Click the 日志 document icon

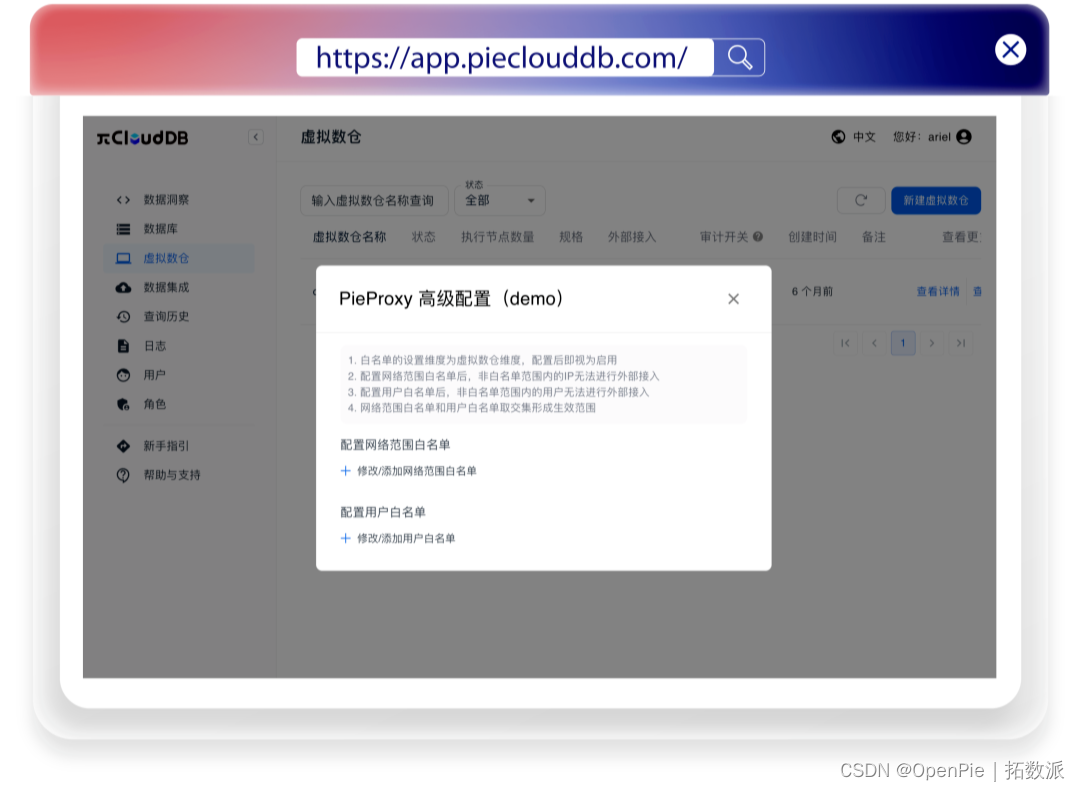[x=123, y=346]
